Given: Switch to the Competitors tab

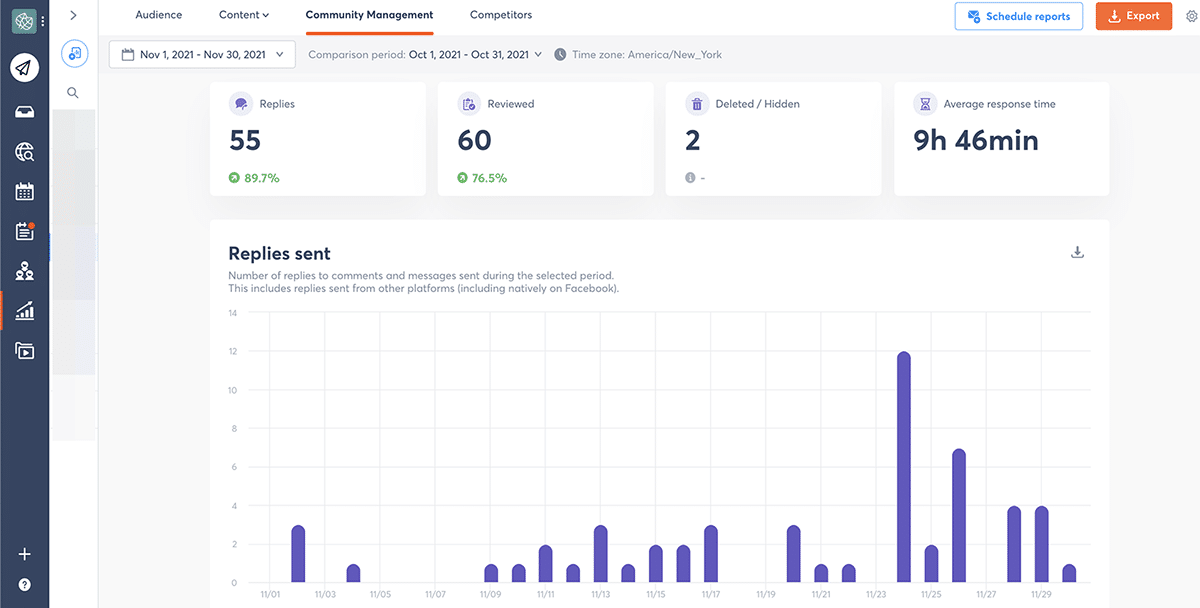Looking at the screenshot, I should coord(501,16).
